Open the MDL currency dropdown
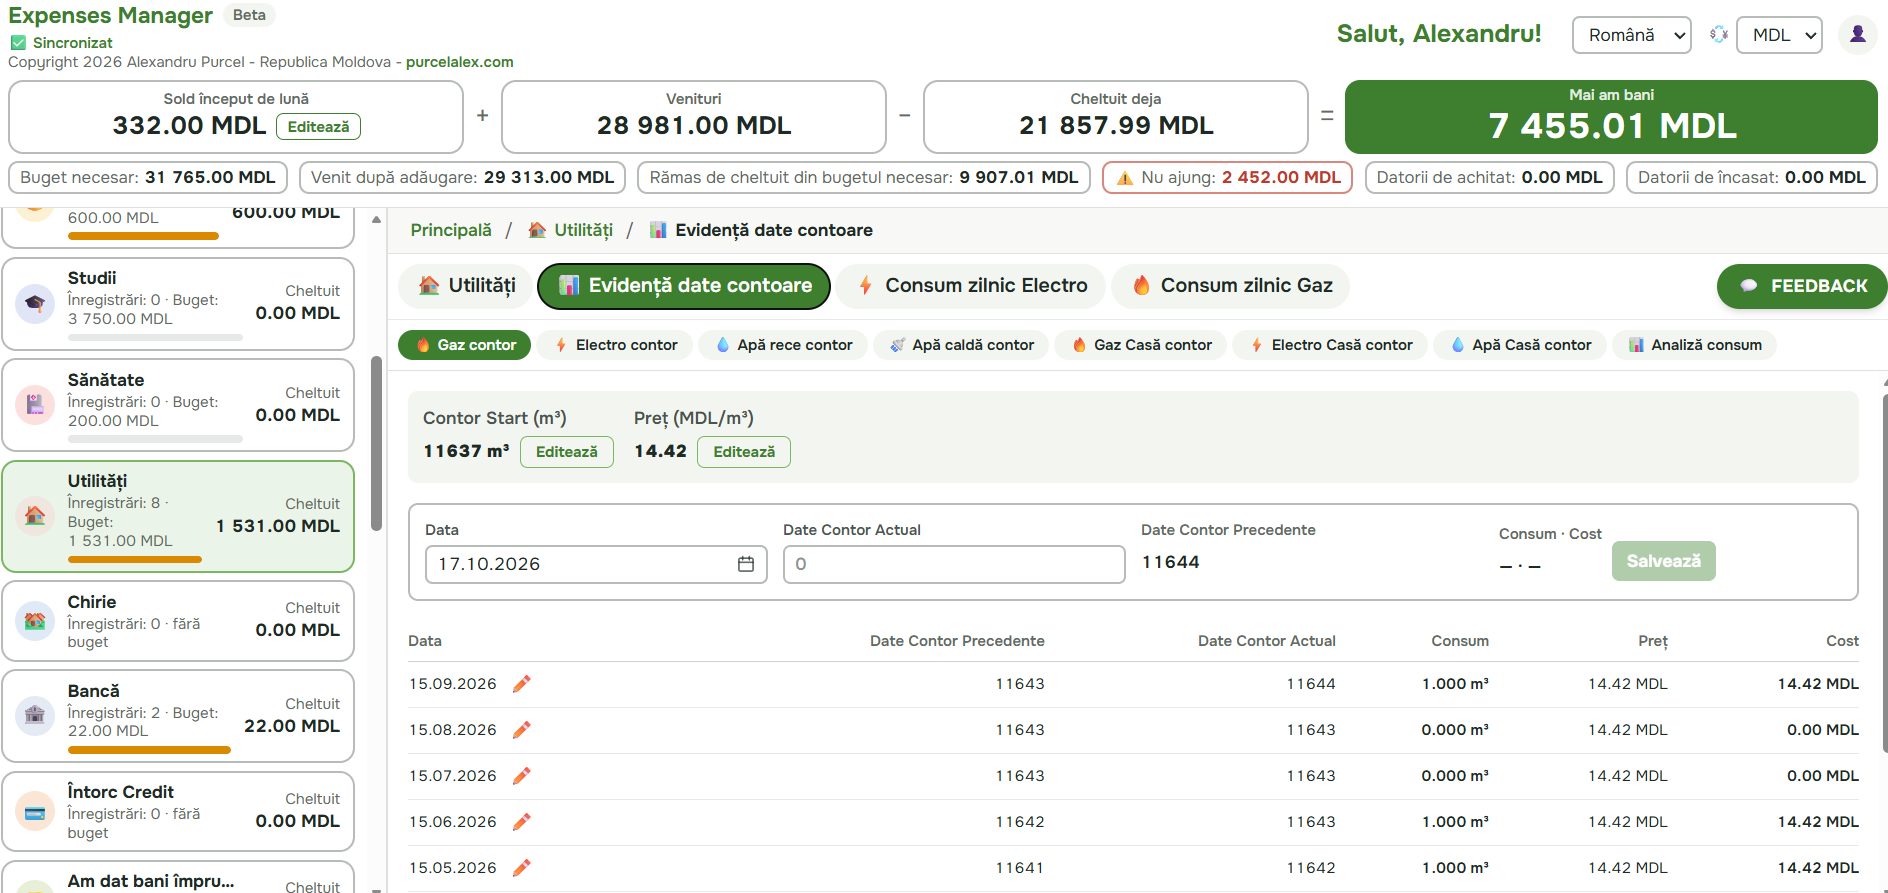 pos(1779,35)
